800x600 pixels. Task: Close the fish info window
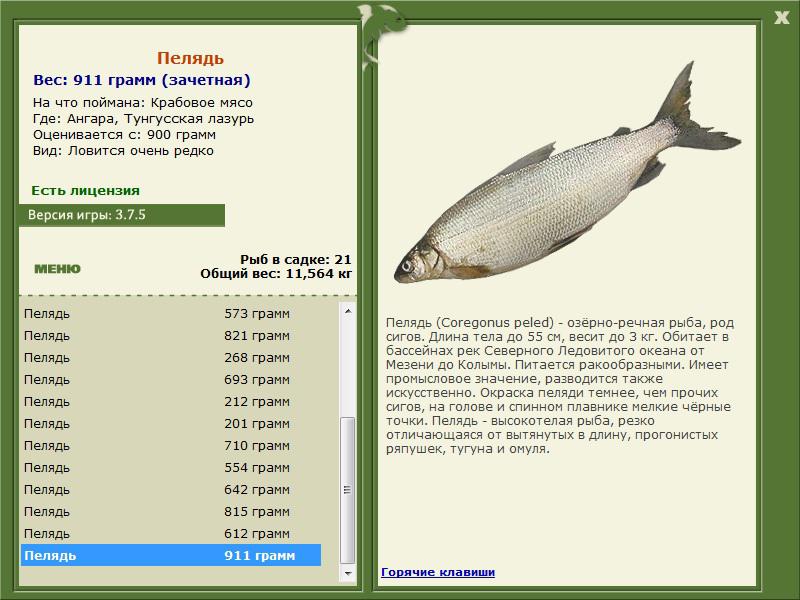[781, 17]
